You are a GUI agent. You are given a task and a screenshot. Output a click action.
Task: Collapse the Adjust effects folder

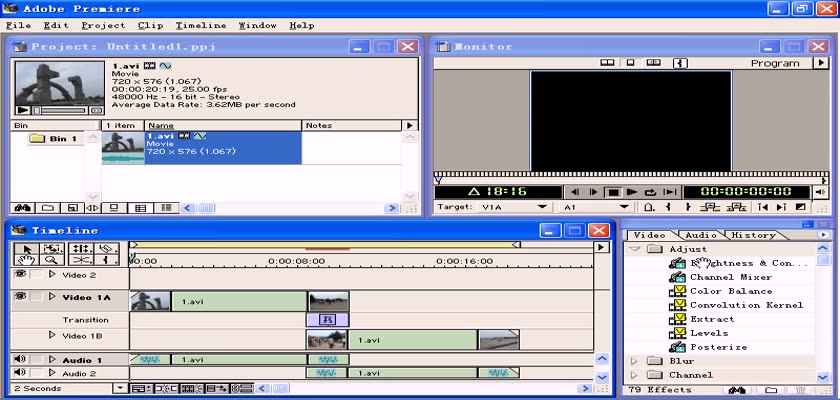[635, 249]
